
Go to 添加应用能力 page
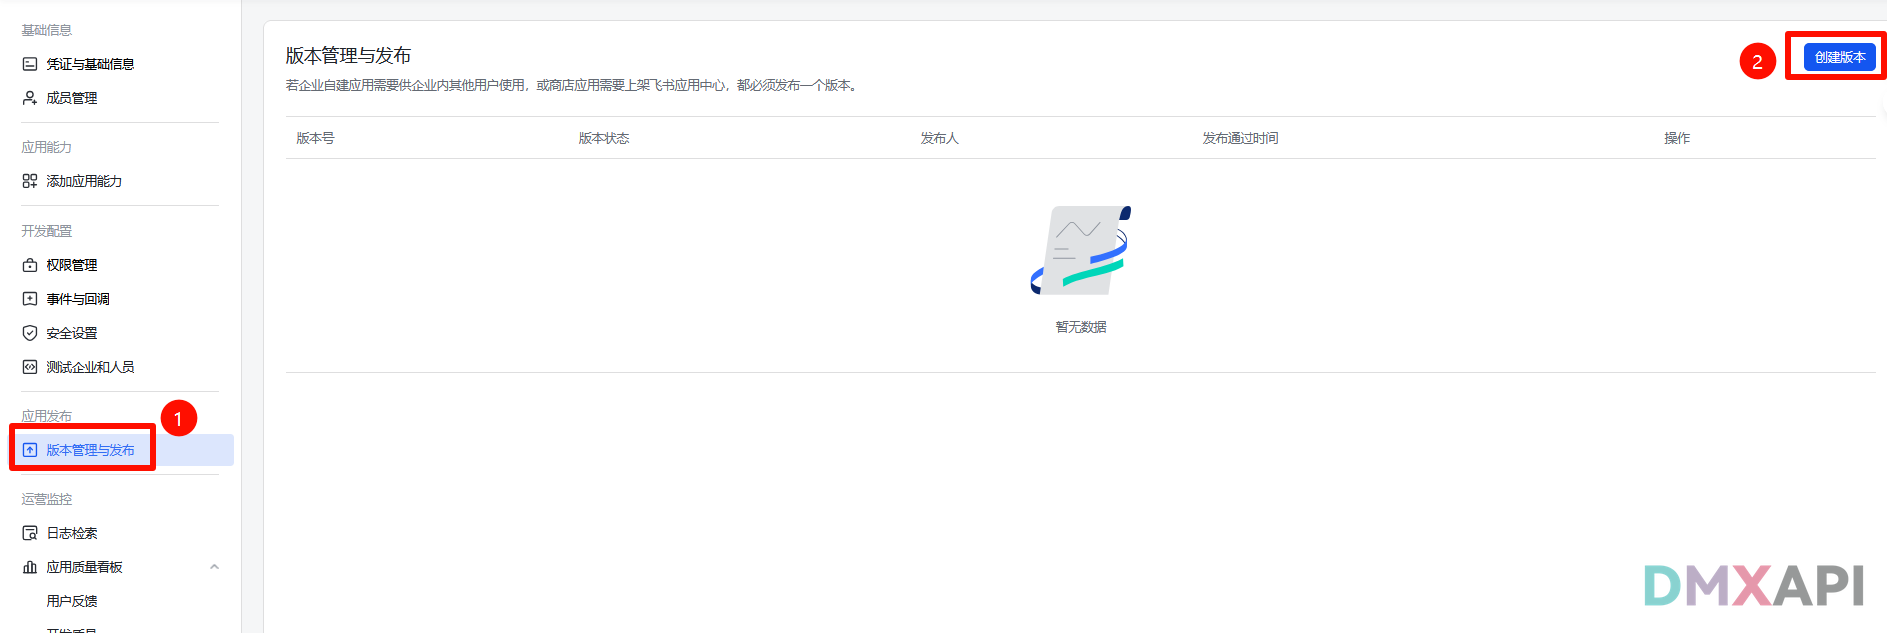click(x=84, y=181)
